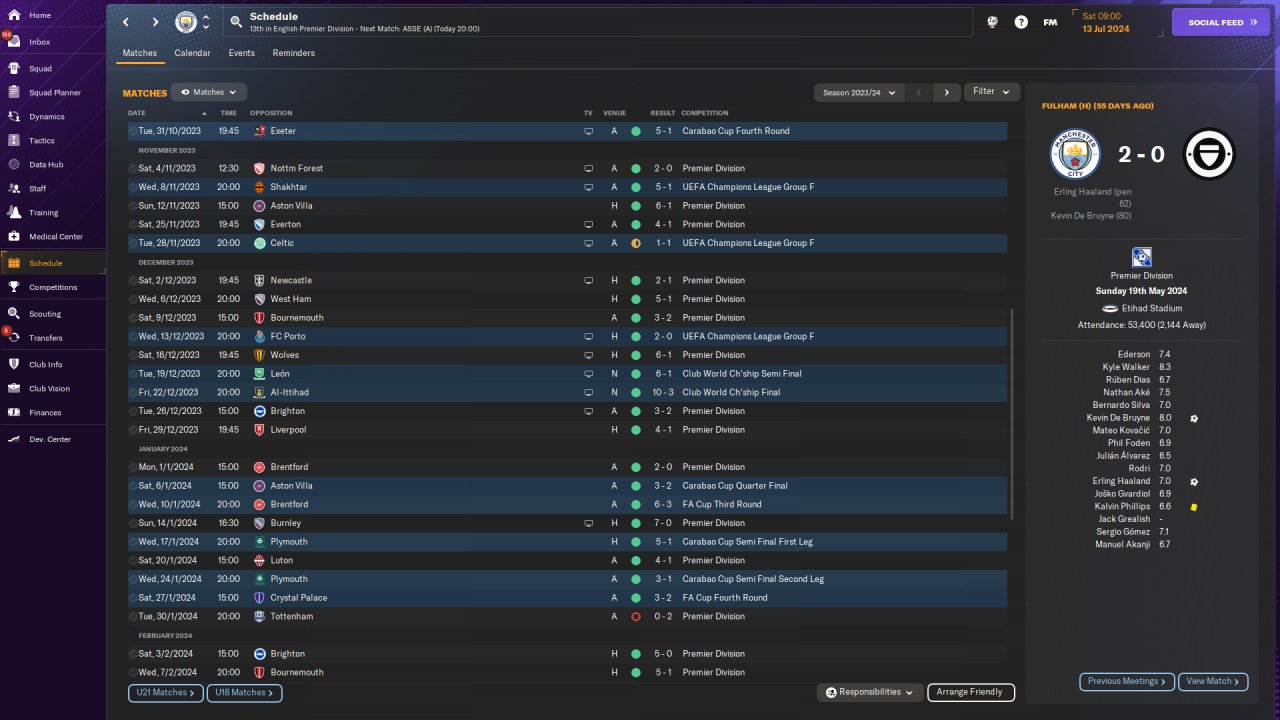
Task: Click the Premier Division logo in the match panel
Action: [1141, 257]
